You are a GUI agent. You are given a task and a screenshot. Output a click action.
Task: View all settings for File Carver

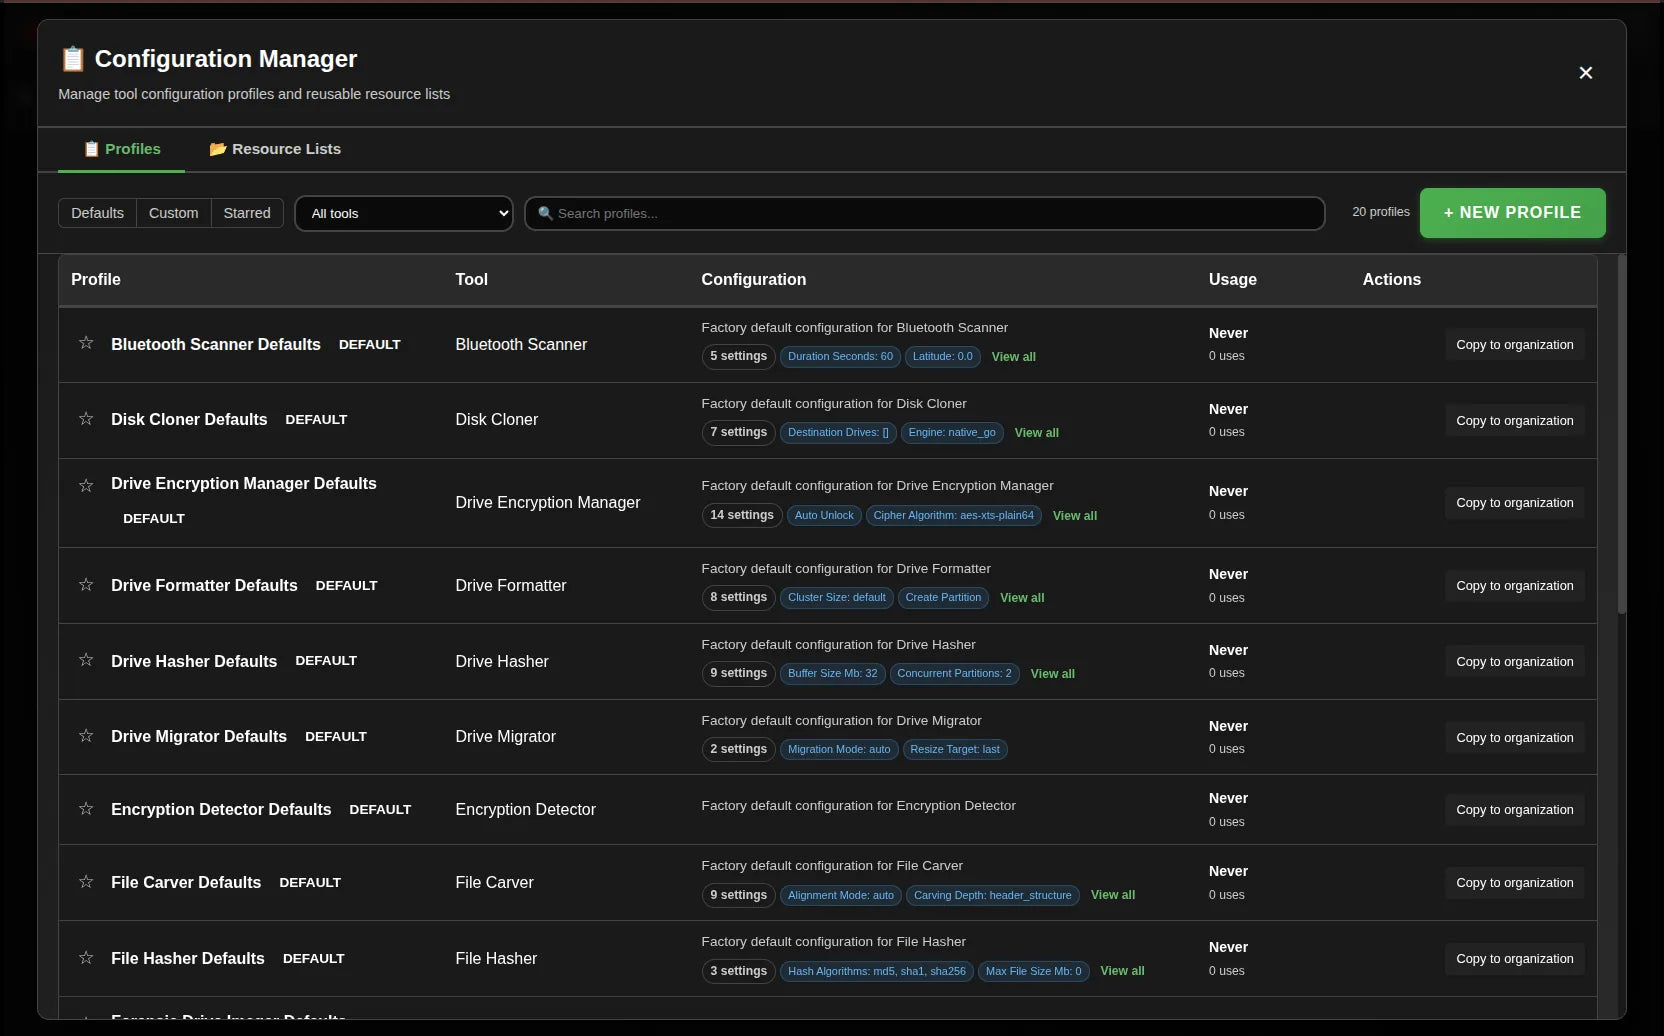tap(1112, 895)
